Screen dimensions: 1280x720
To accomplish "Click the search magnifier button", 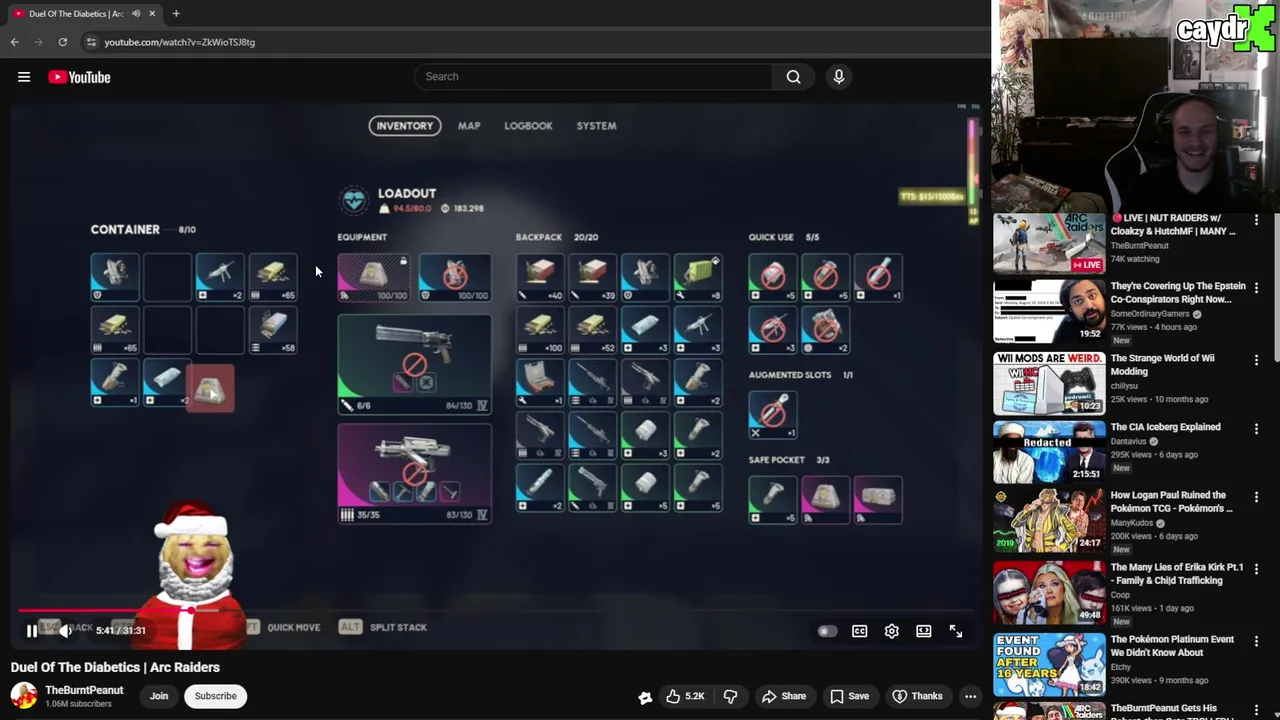I will 793,77.
